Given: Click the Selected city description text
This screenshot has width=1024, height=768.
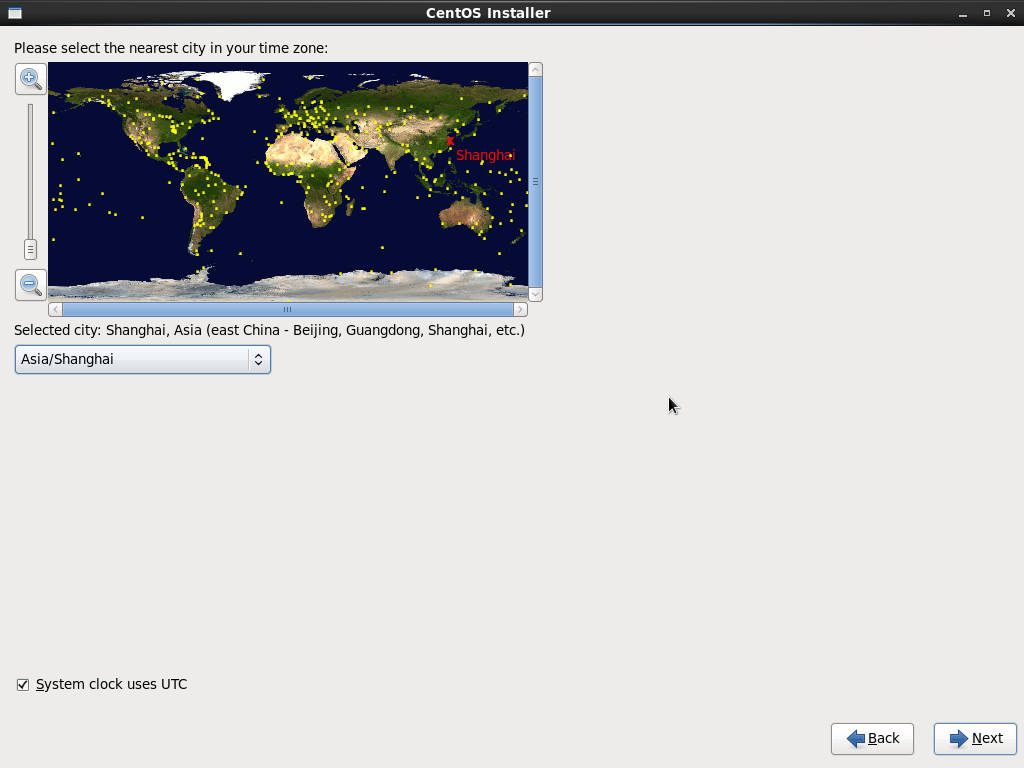Looking at the screenshot, I should [269, 330].
